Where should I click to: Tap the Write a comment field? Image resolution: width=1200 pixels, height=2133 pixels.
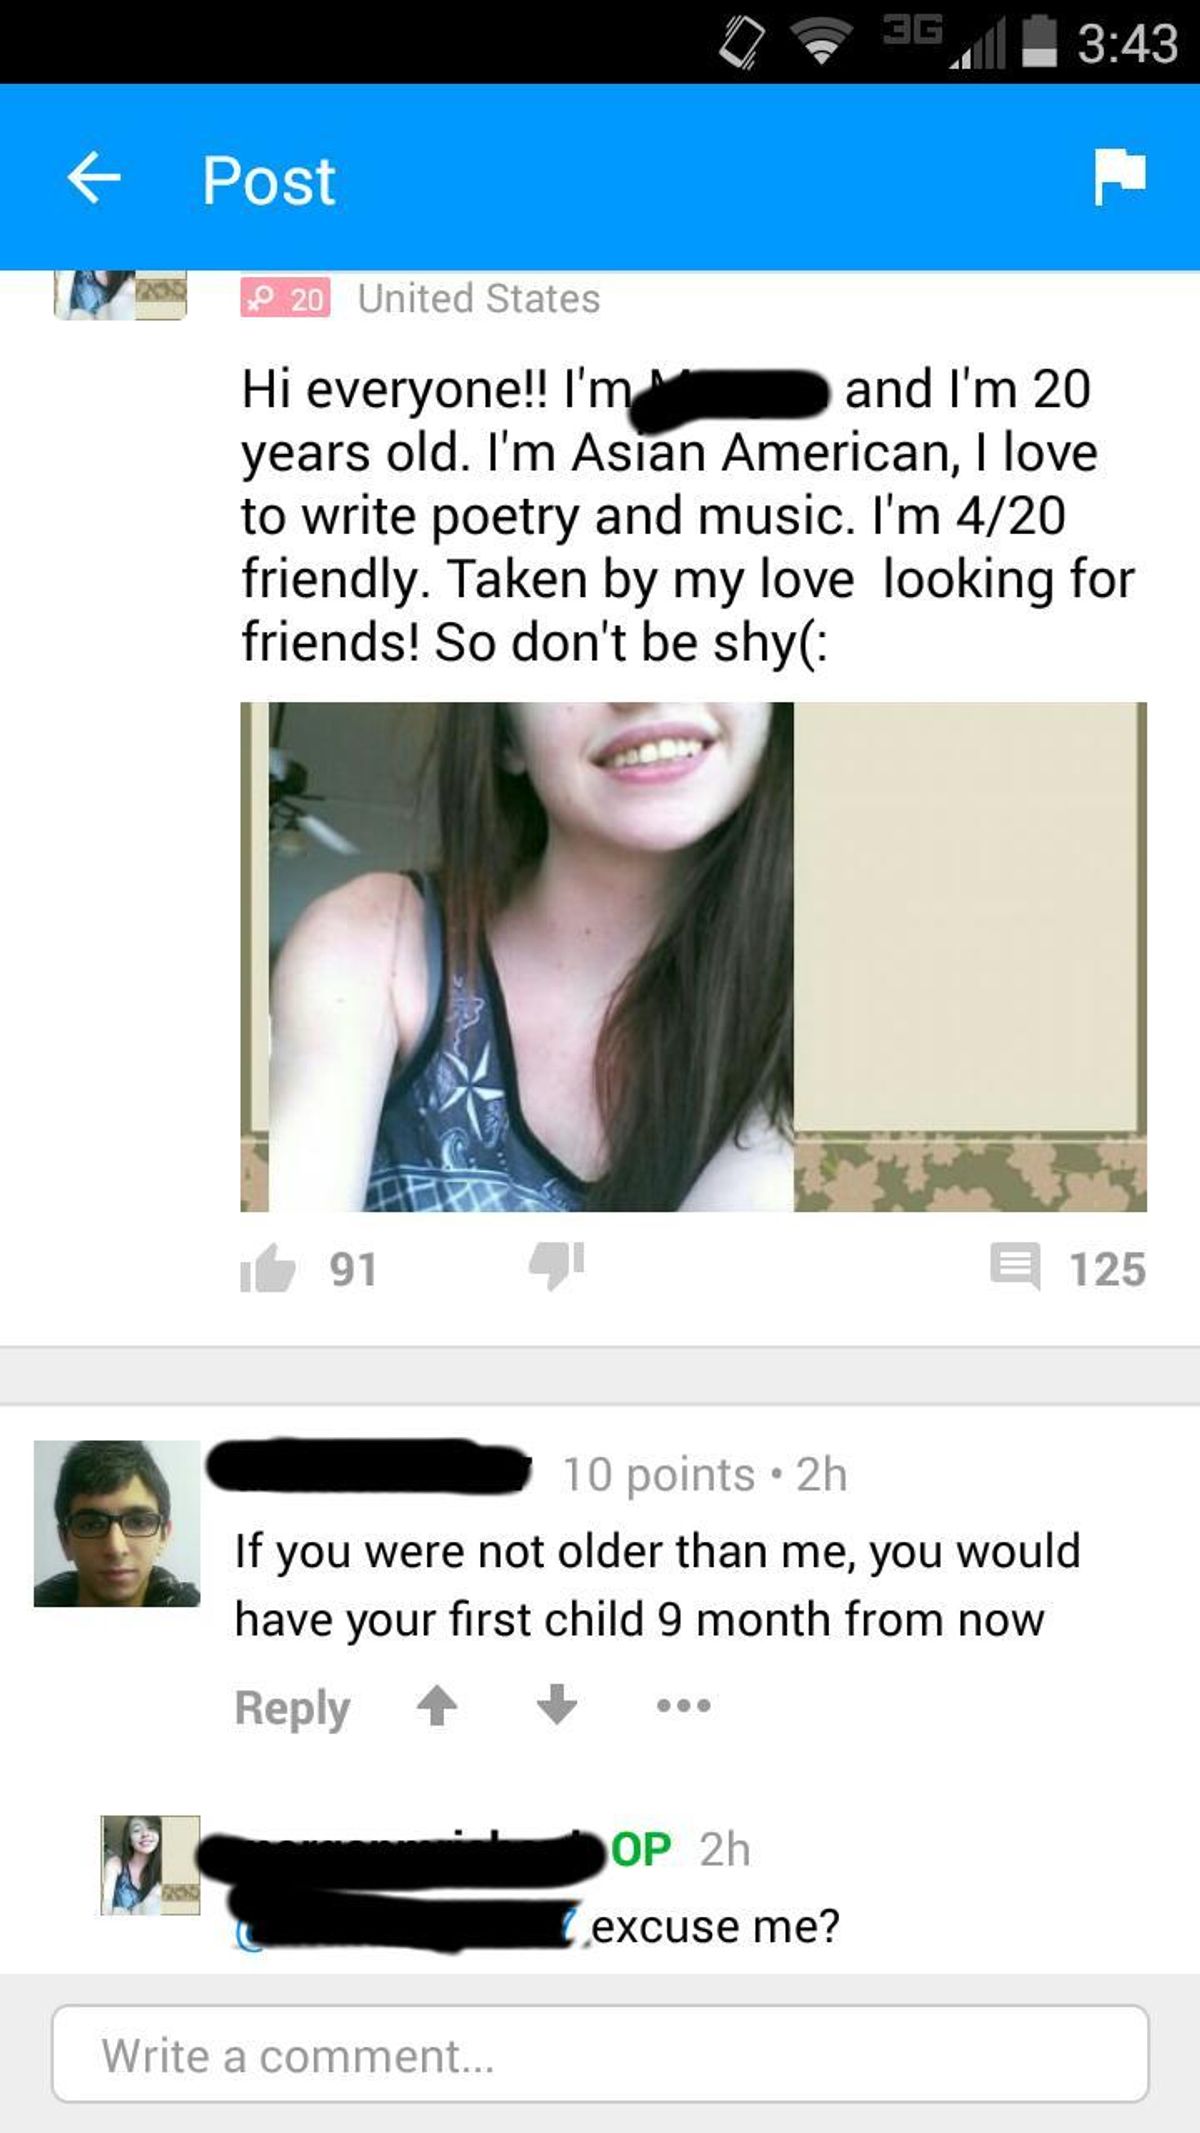tap(600, 2054)
